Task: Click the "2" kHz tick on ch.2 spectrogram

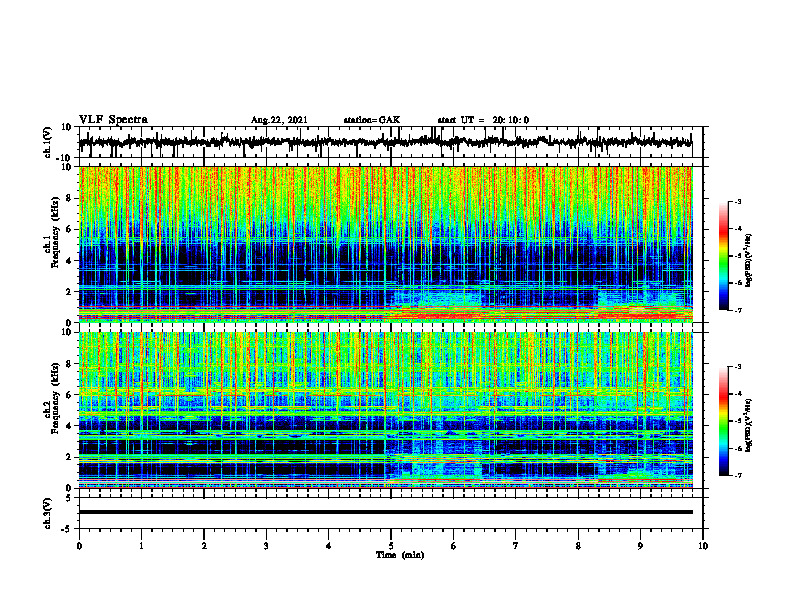Action: pyautogui.click(x=69, y=457)
